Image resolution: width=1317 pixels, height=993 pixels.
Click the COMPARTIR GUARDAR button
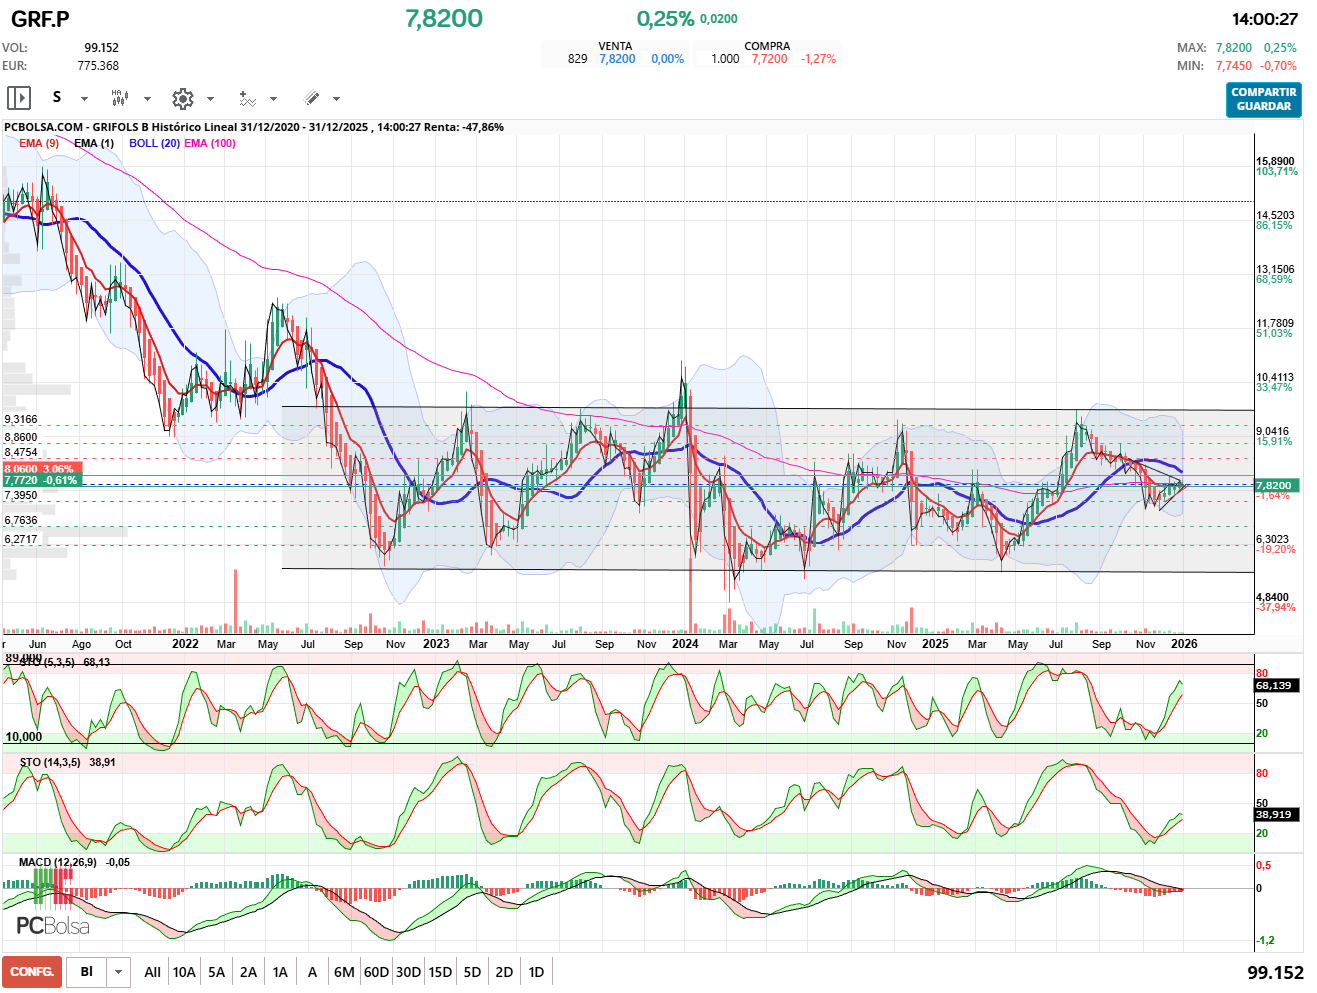pyautogui.click(x=1263, y=99)
